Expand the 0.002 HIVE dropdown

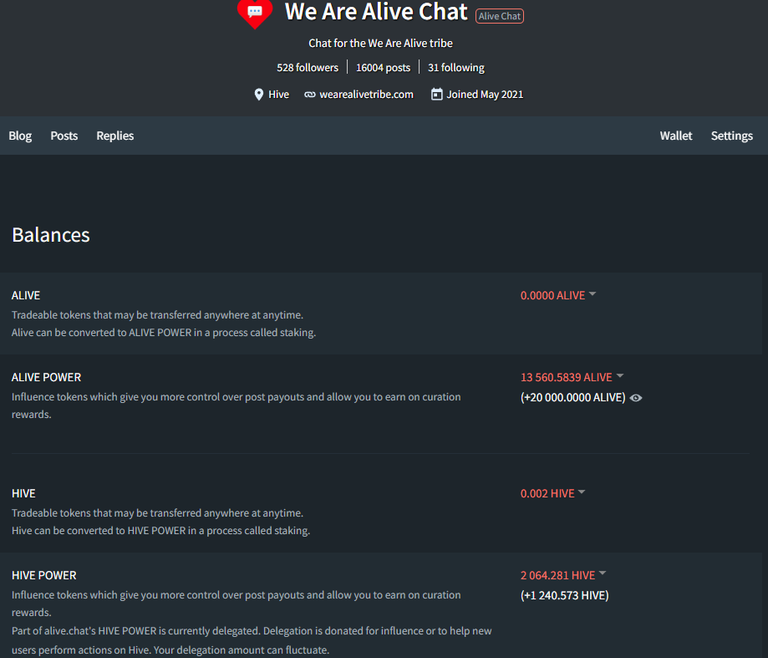[x=552, y=493]
